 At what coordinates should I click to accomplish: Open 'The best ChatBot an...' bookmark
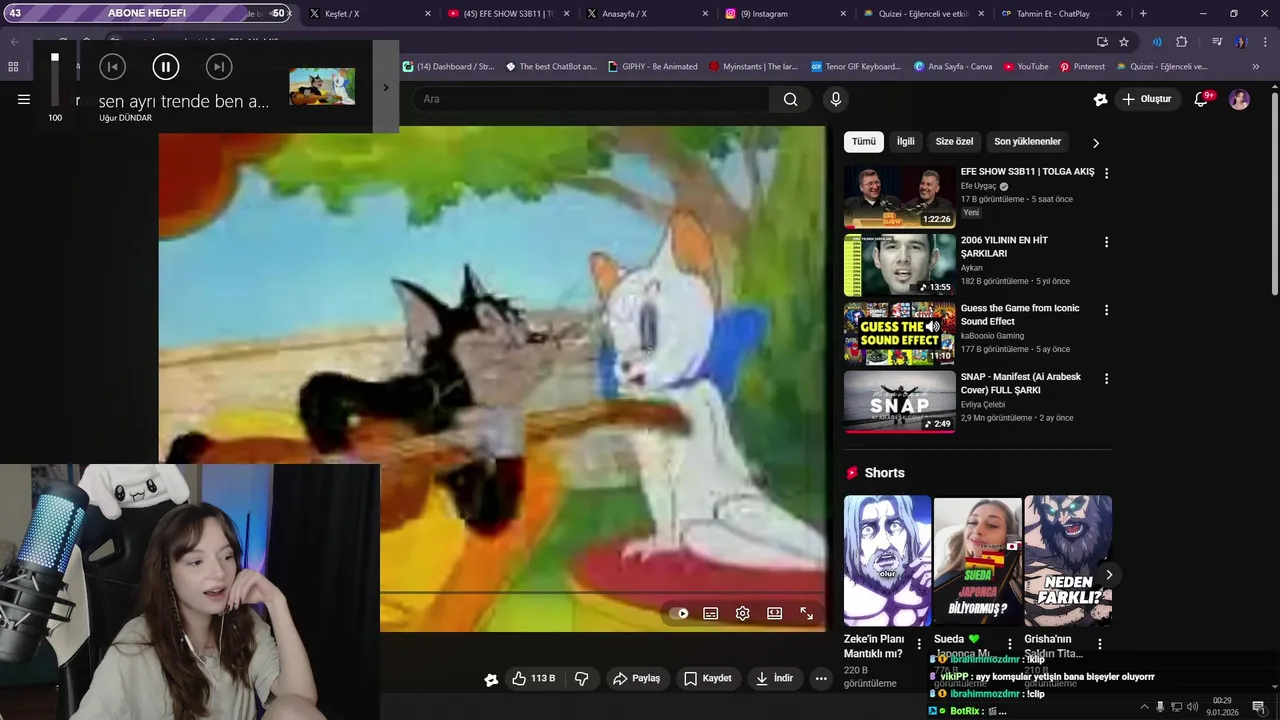[551, 67]
